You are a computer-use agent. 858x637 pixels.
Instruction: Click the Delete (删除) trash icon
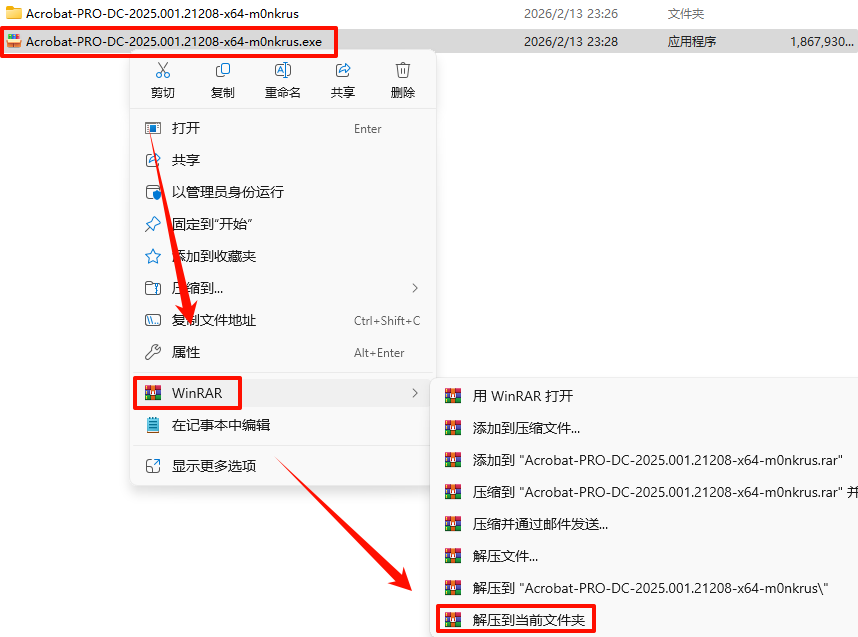[403, 71]
